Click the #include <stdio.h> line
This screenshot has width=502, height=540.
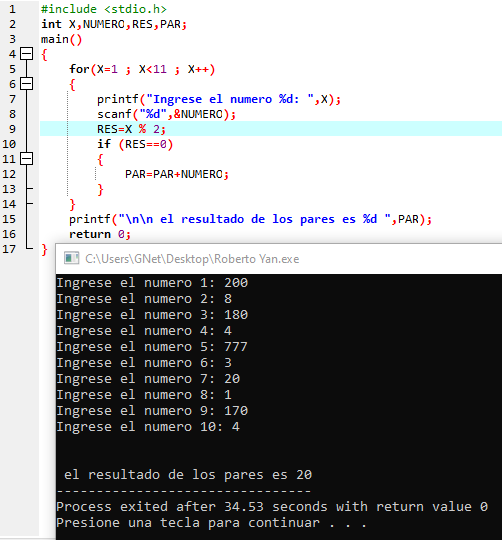coord(104,9)
